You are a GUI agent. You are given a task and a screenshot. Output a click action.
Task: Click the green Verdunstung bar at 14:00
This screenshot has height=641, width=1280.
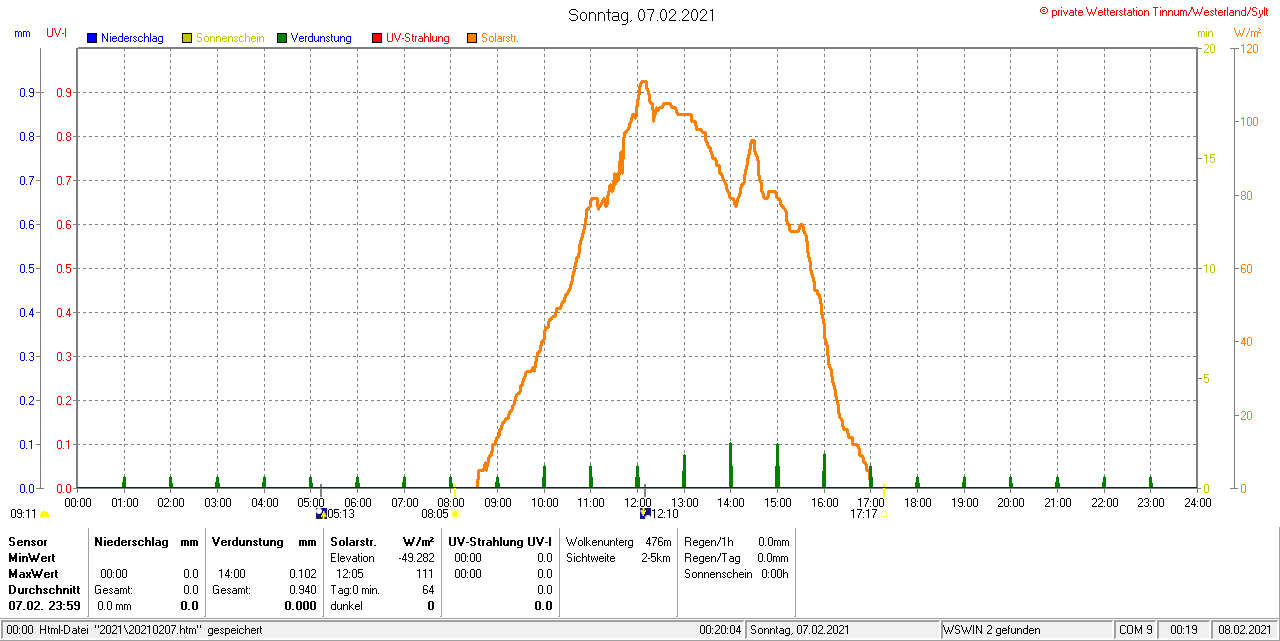[x=730, y=465]
